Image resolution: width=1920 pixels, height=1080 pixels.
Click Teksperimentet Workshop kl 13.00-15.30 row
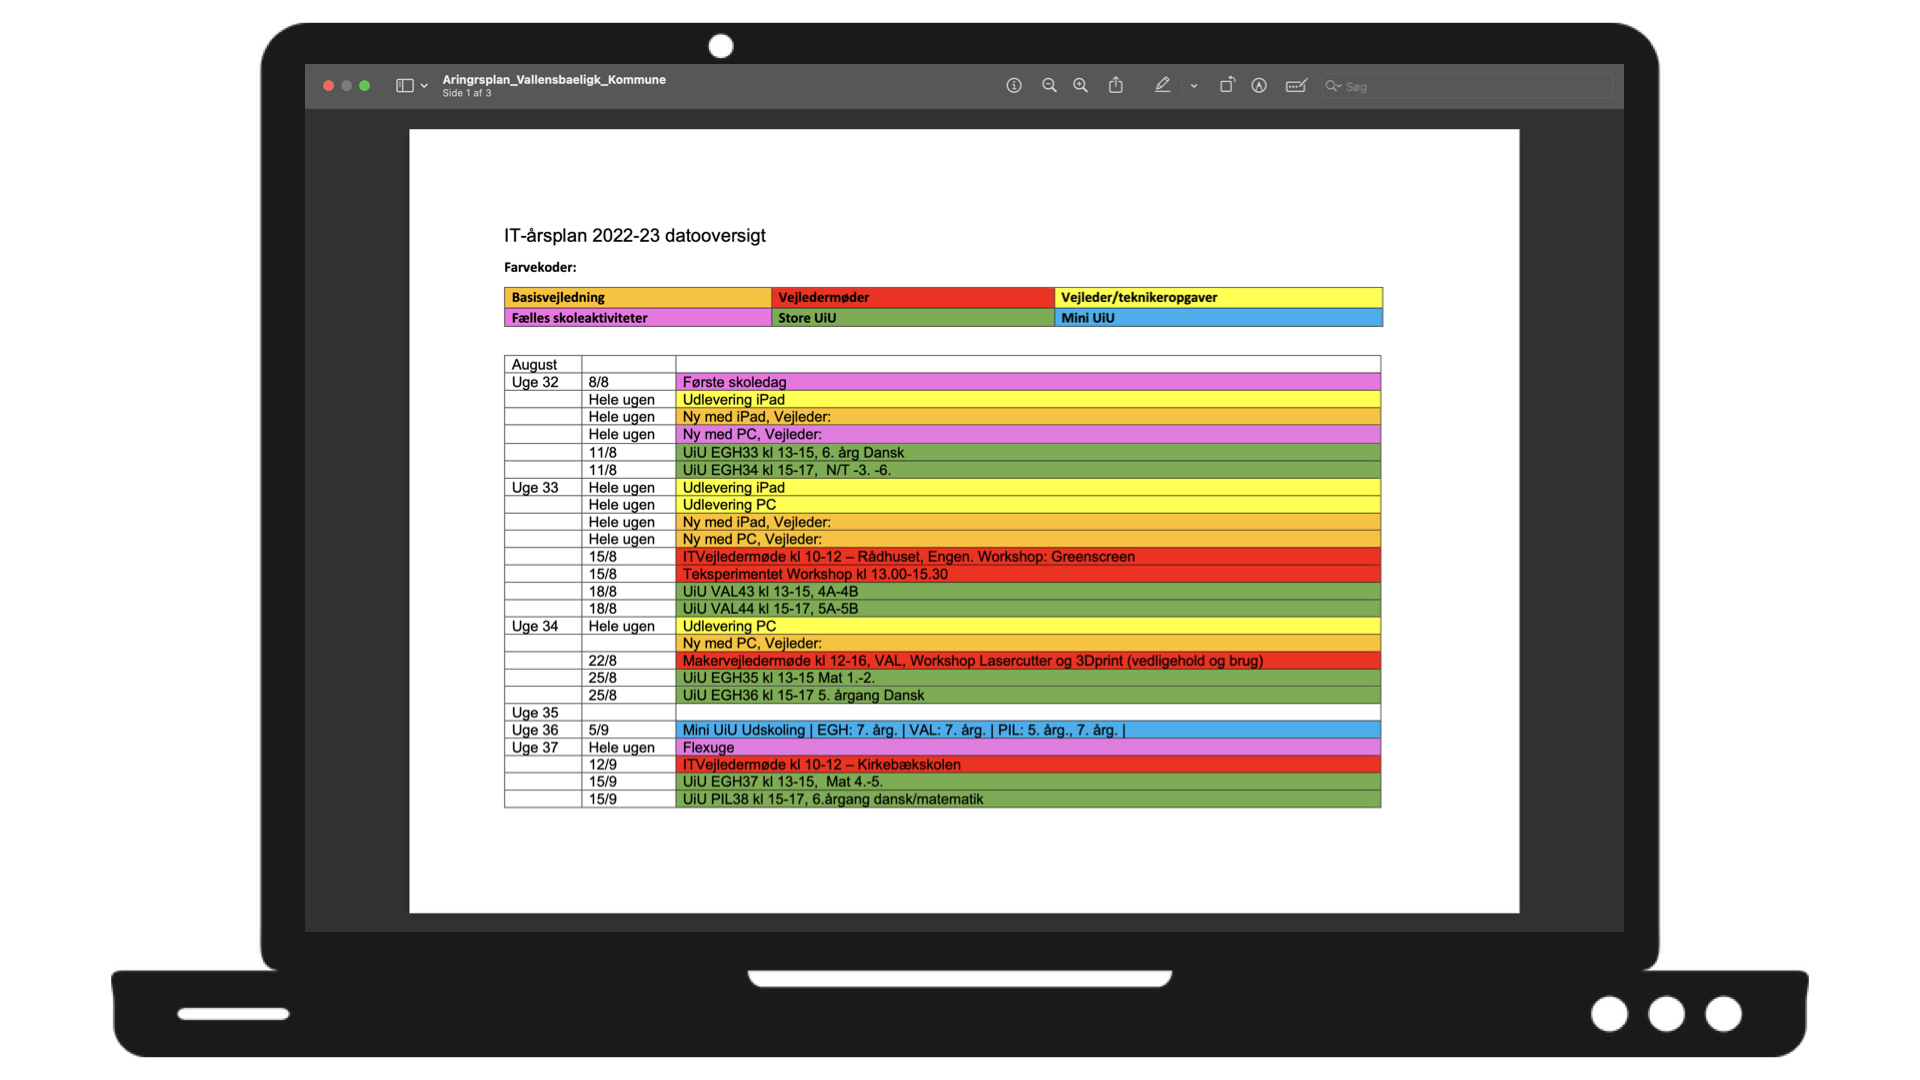point(1028,574)
